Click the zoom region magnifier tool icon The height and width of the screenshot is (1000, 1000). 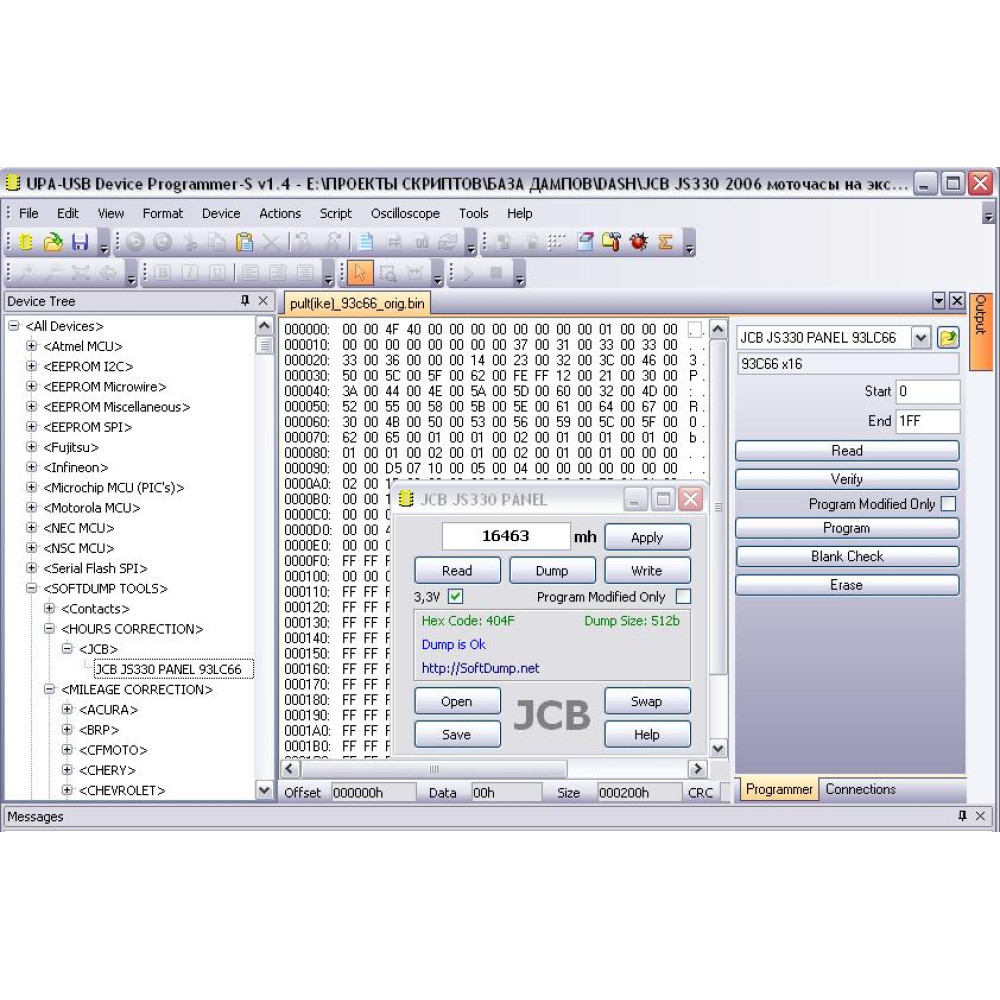pyautogui.click(x=387, y=273)
